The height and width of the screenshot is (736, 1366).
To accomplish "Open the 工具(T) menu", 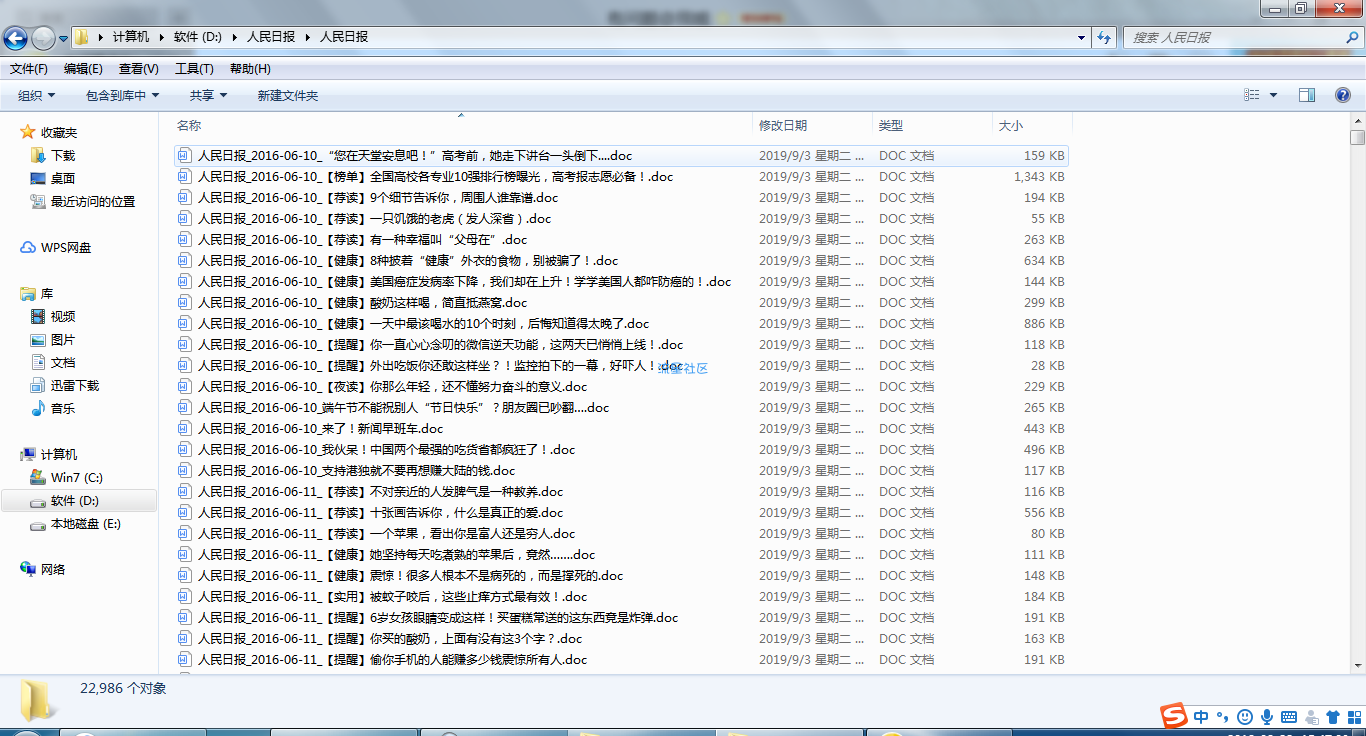I will pyautogui.click(x=194, y=69).
